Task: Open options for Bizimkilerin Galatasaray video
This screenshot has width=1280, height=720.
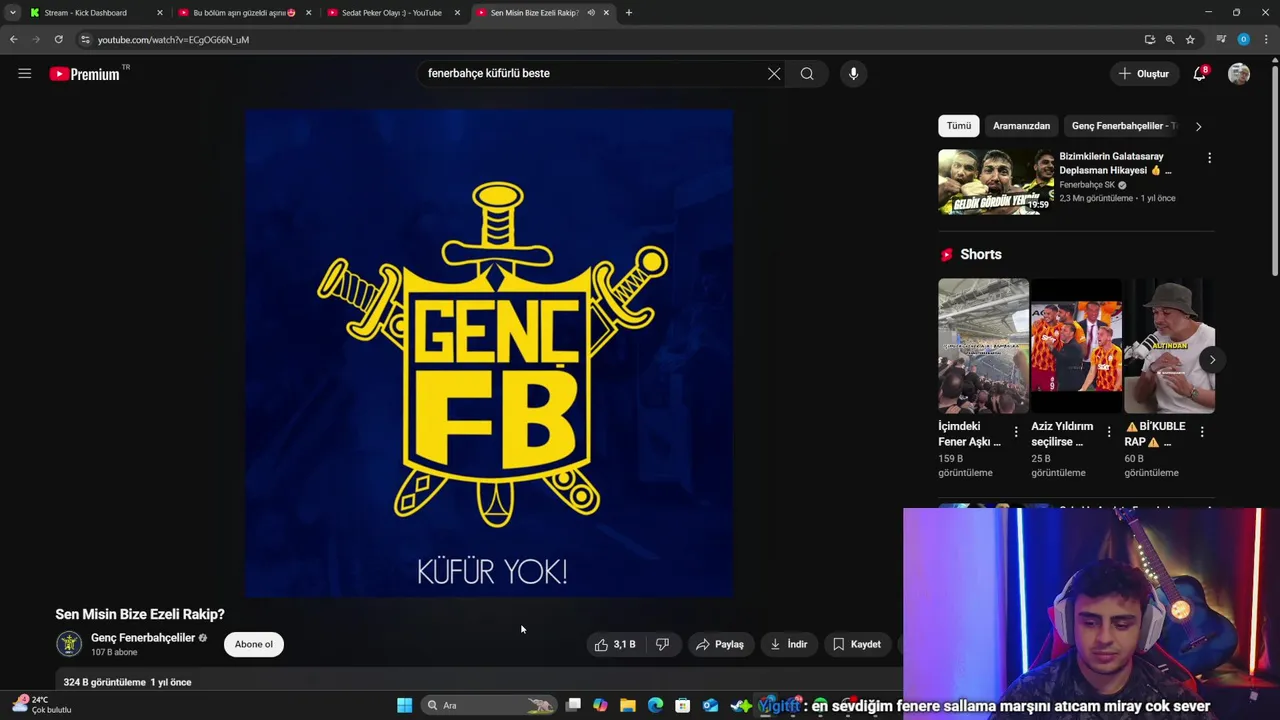Action: pos(1209,158)
